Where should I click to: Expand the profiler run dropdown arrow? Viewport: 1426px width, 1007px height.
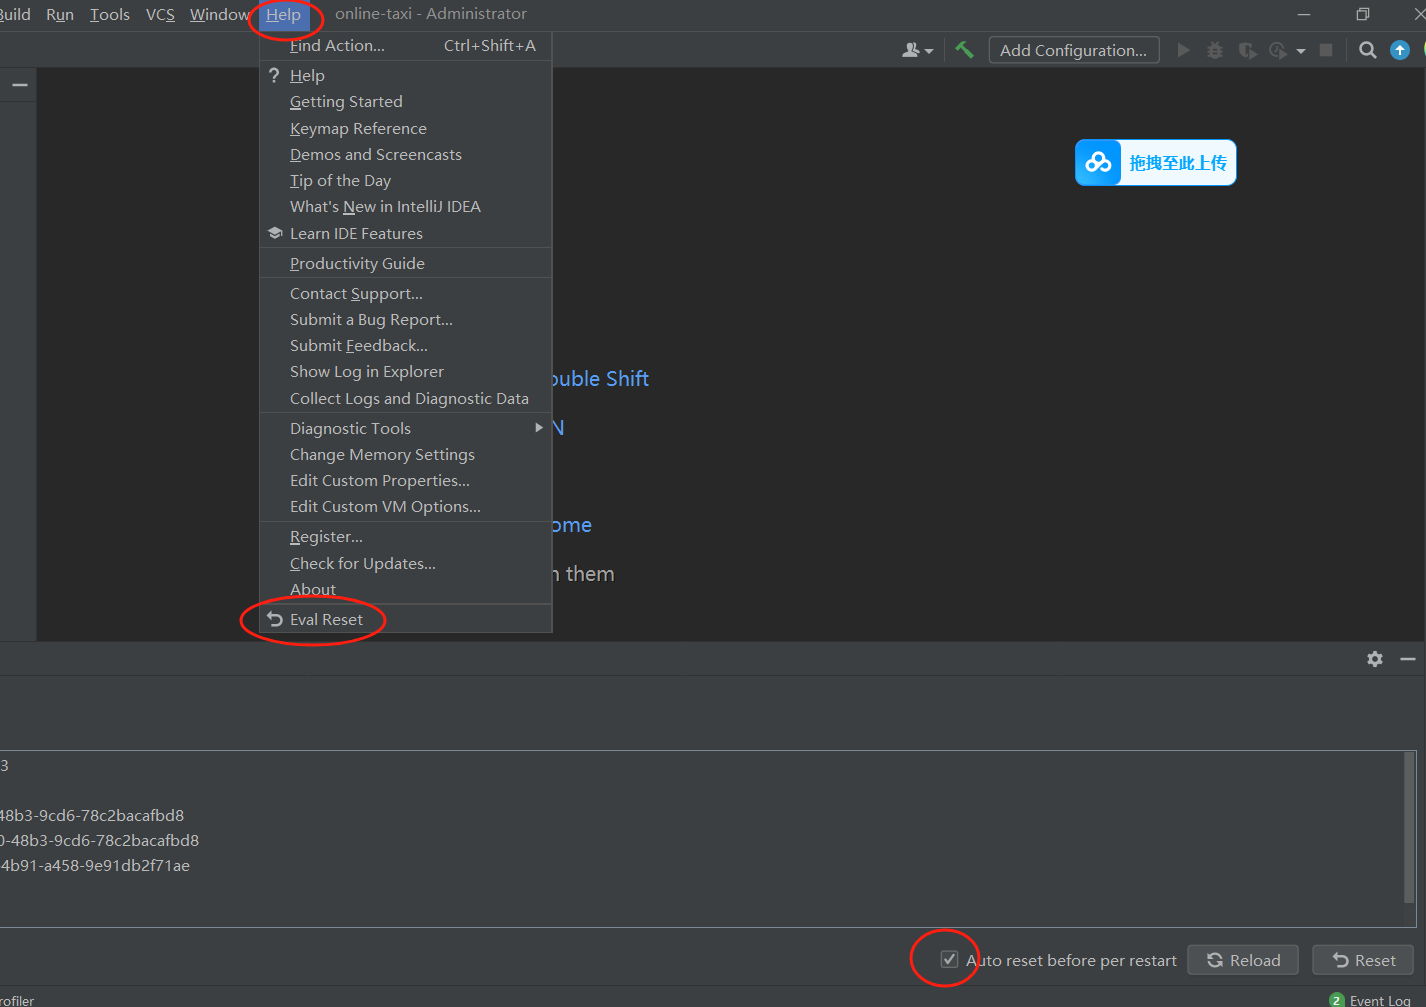click(x=1301, y=51)
